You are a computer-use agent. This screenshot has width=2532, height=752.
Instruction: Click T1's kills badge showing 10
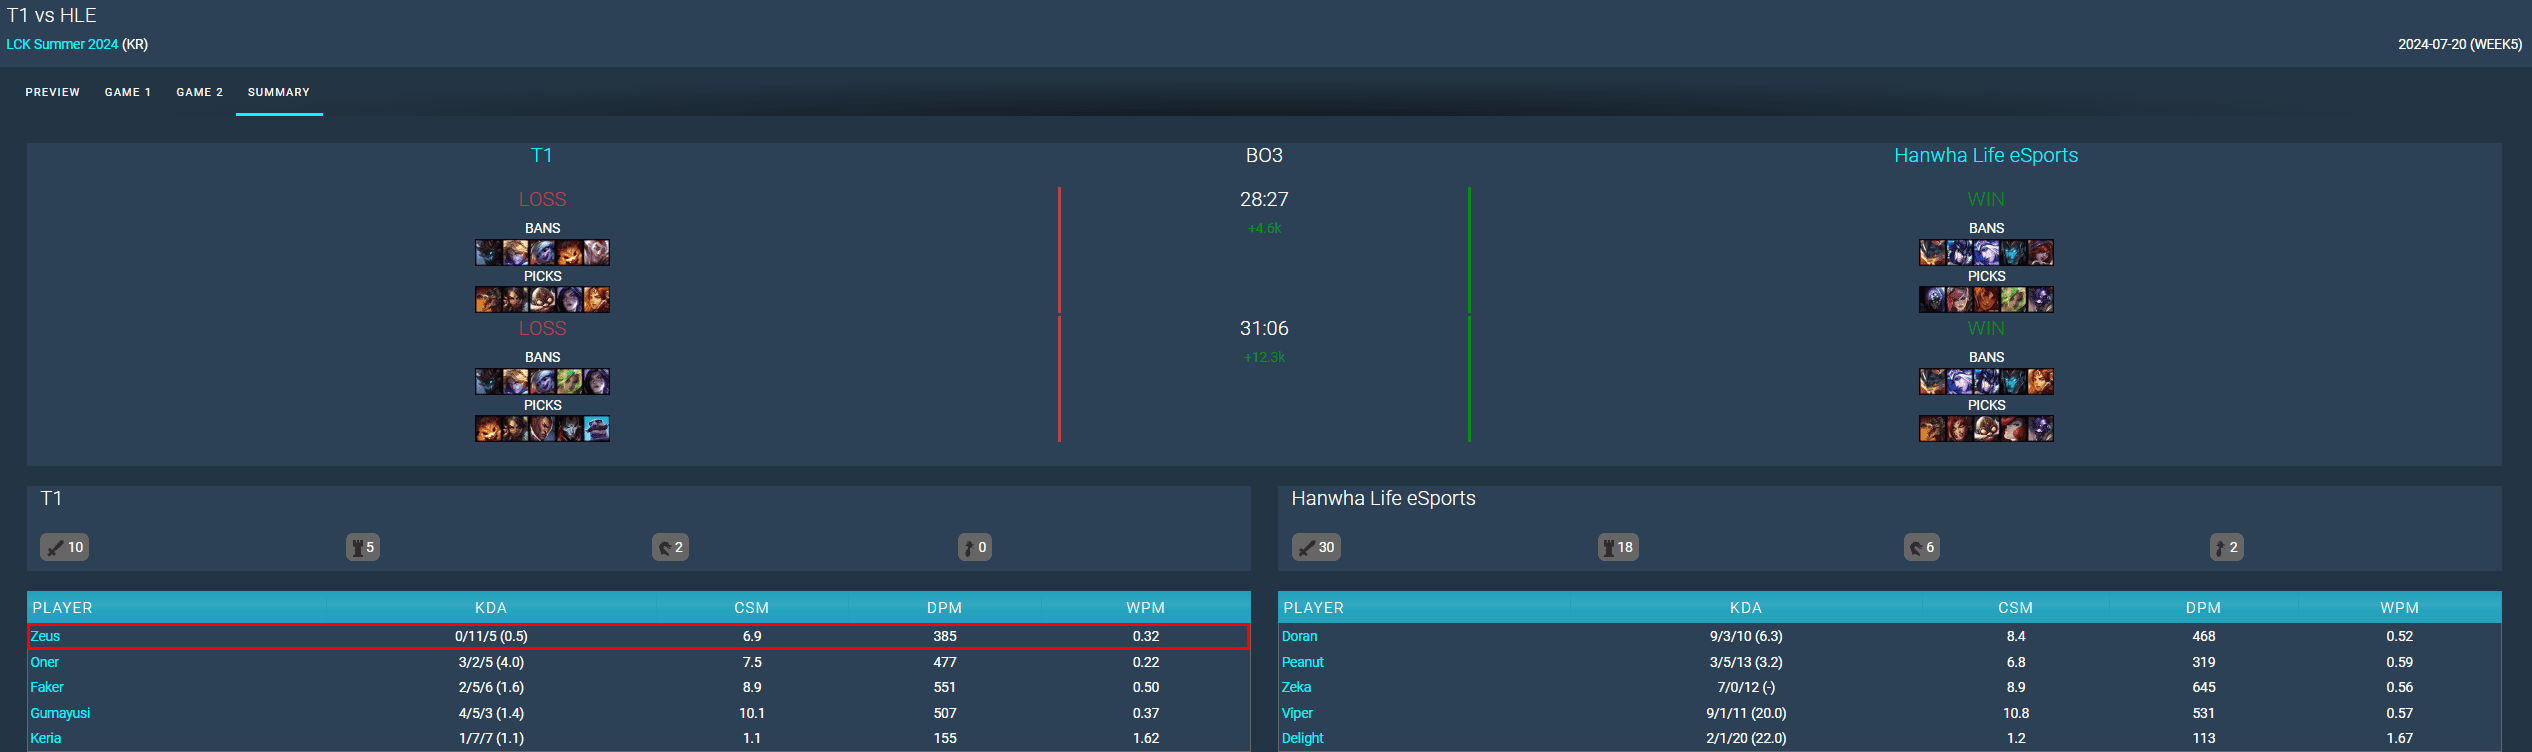click(65, 547)
